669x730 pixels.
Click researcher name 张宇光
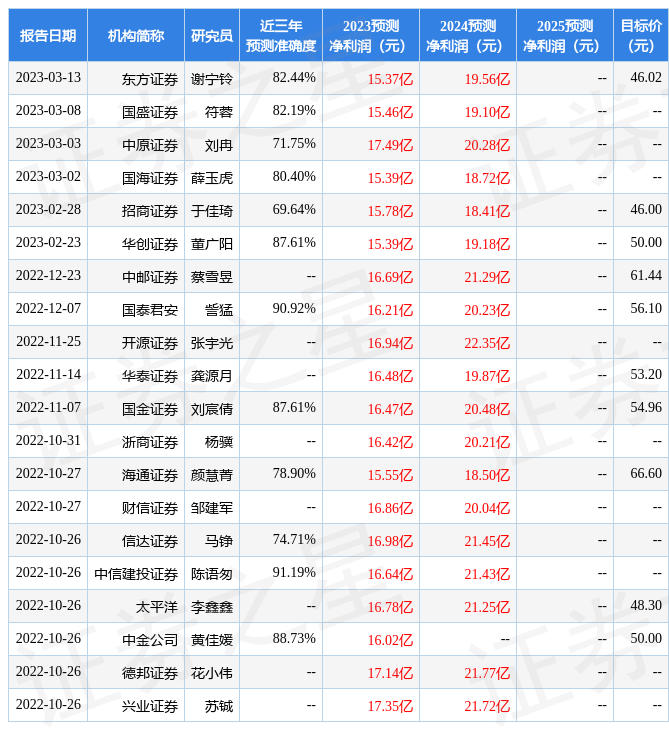212,343
